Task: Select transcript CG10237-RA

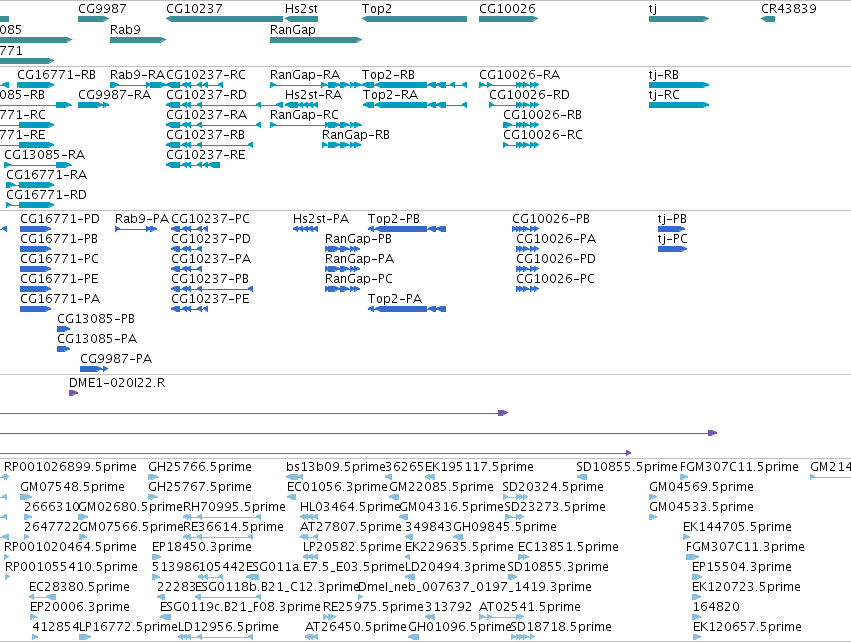Action: pyautogui.click(x=206, y=115)
